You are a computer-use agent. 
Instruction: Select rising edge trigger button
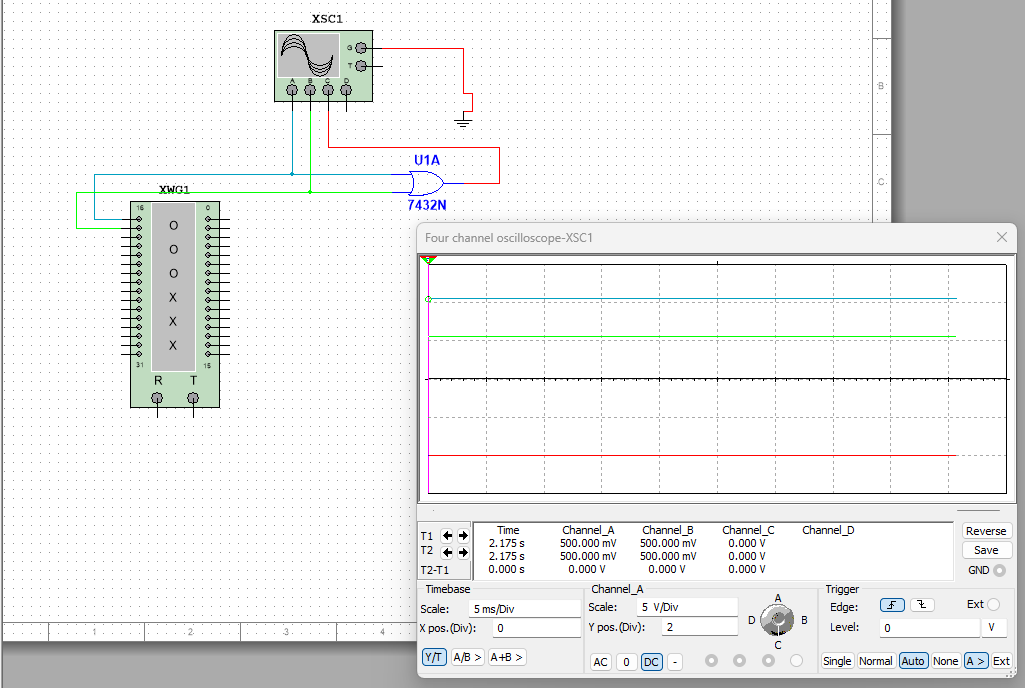(892, 605)
